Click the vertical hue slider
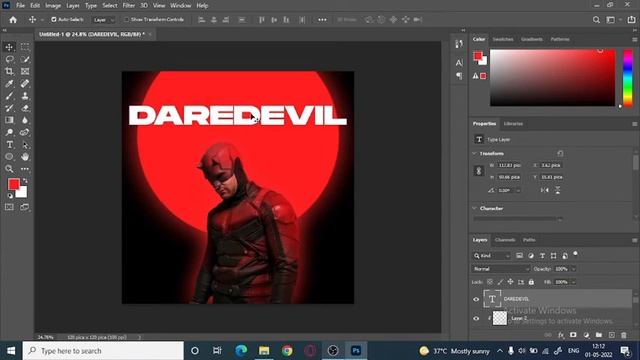 click(627, 78)
